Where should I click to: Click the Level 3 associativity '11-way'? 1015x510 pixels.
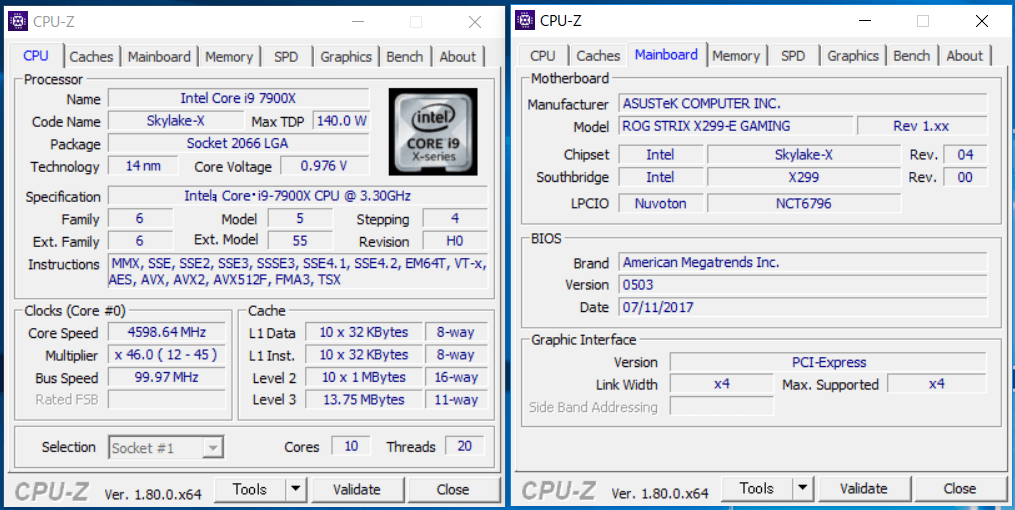(456, 399)
